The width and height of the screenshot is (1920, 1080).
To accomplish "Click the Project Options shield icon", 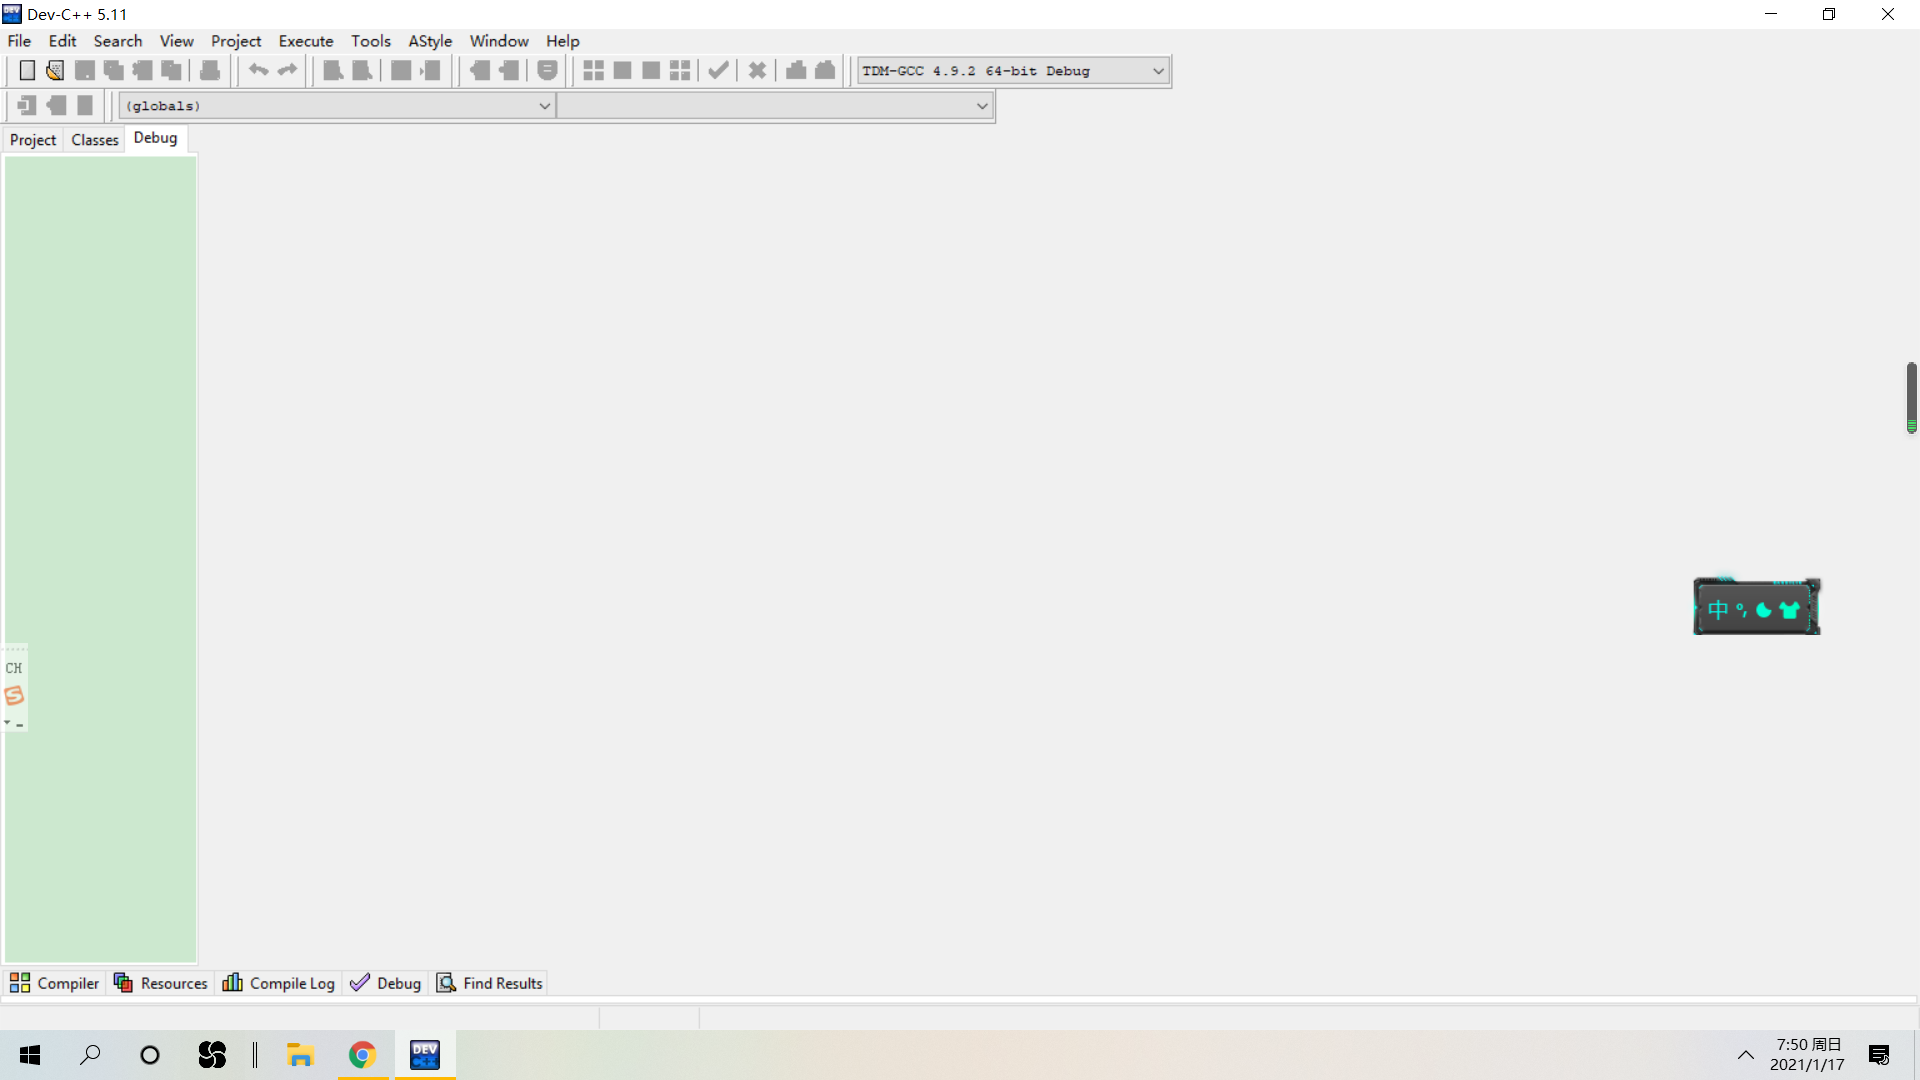I will pyautogui.click(x=547, y=70).
